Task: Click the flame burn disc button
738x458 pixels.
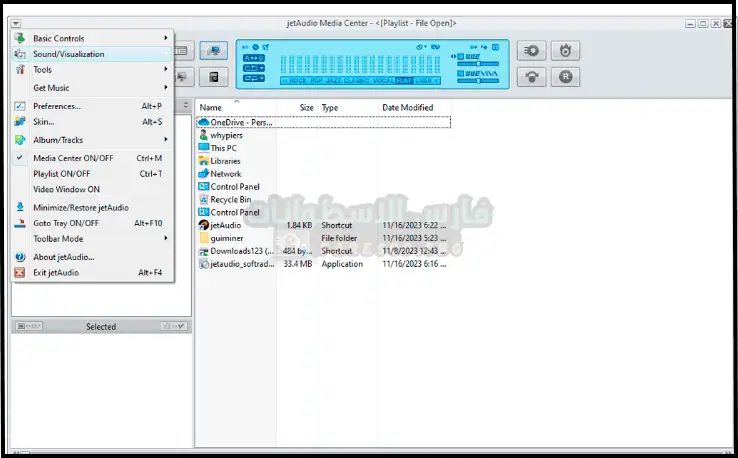Action: pyautogui.click(x=565, y=50)
